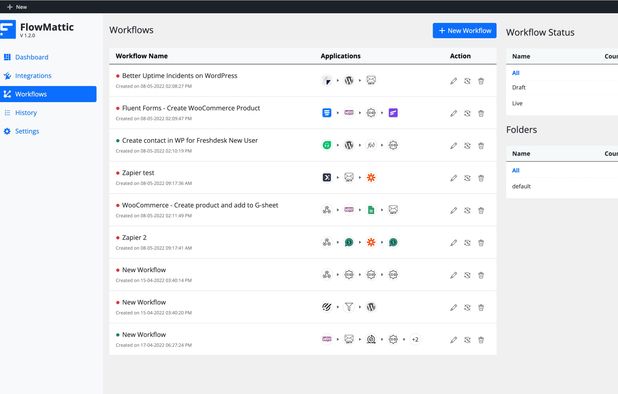Viewport: 618px width, 394px height.
Task: Click the filter icon in New Workflow row
Action: click(x=349, y=307)
